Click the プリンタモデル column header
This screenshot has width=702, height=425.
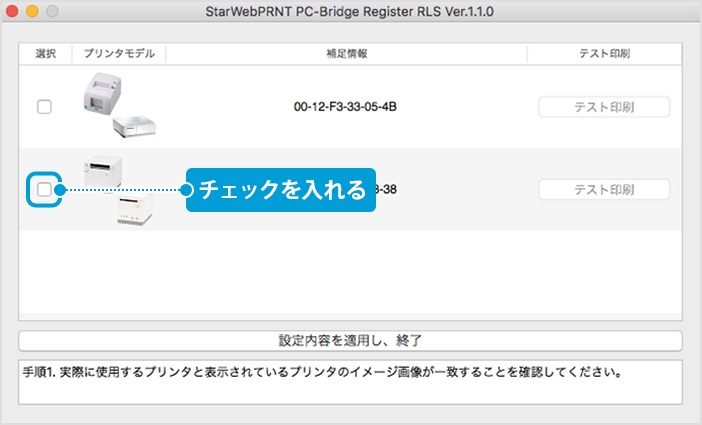(119, 54)
